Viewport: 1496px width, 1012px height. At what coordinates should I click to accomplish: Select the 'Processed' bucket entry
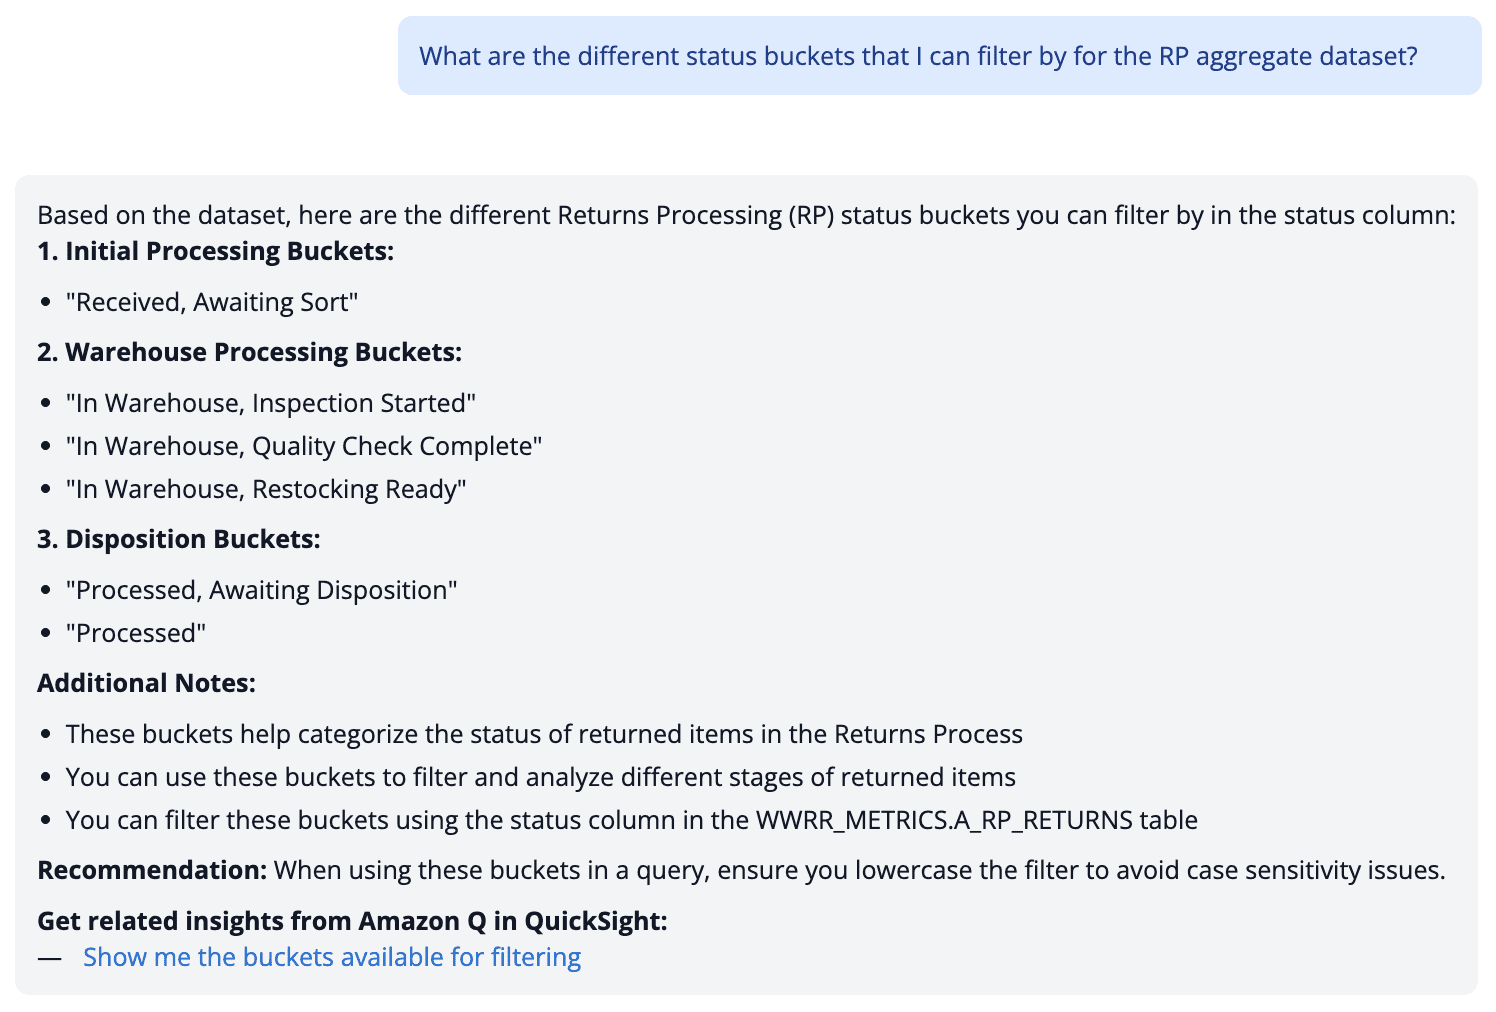pyautogui.click(x=135, y=632)
